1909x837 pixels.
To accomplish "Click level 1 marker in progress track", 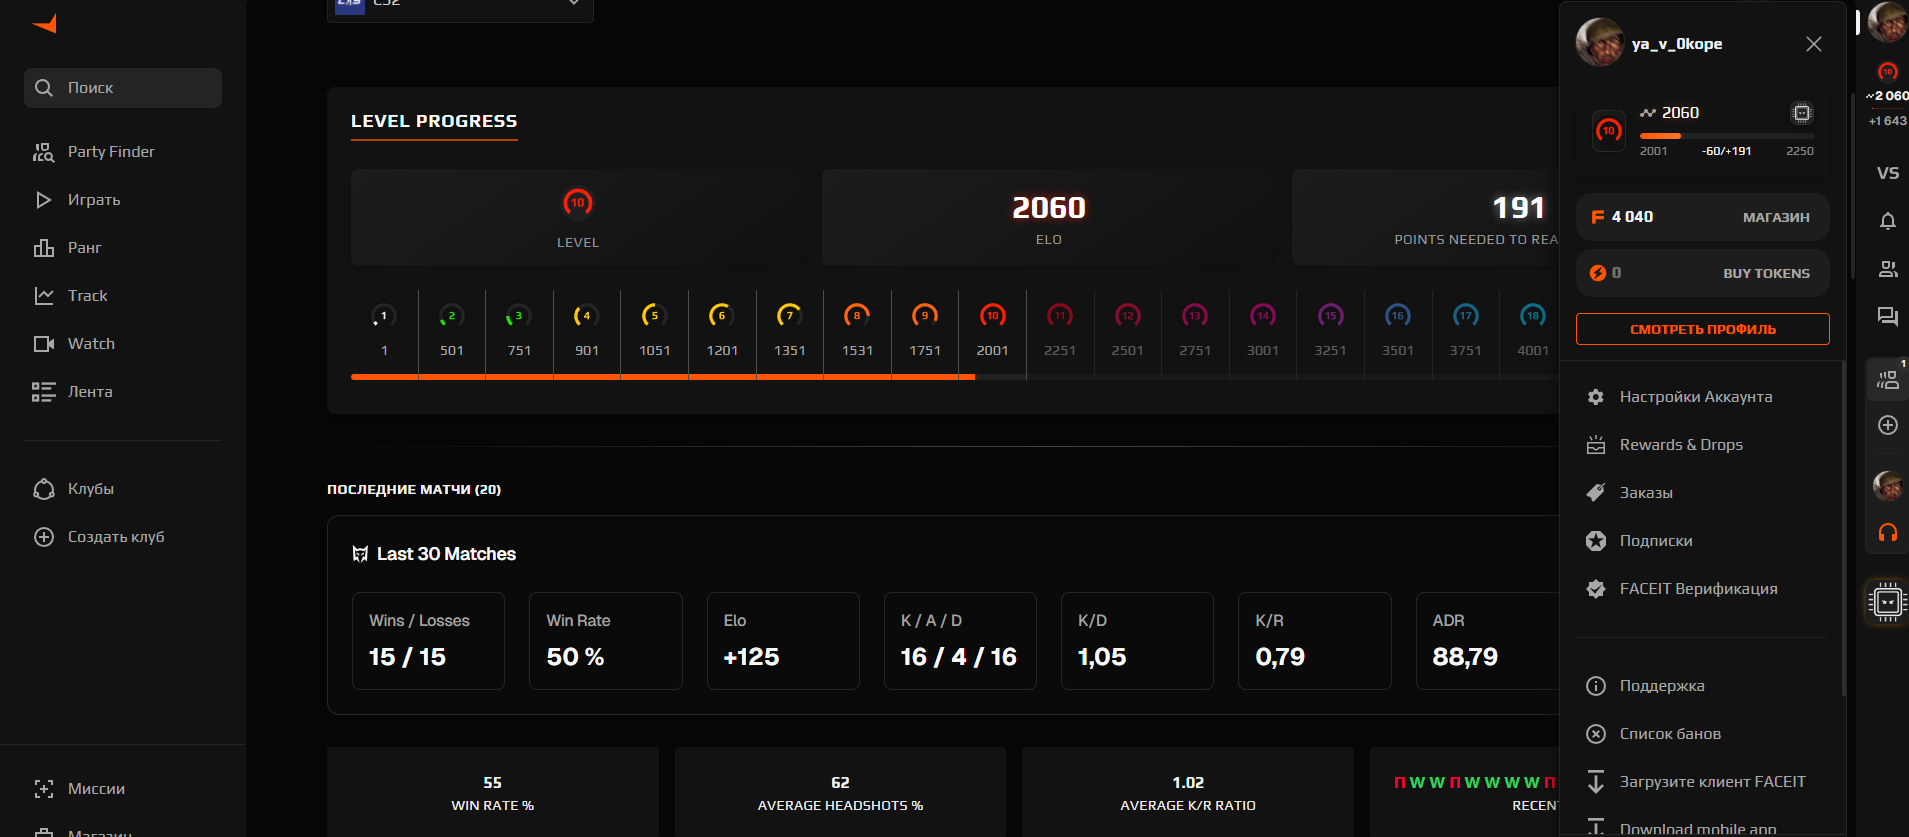I will pyautogui.click(x=384, y=316).
